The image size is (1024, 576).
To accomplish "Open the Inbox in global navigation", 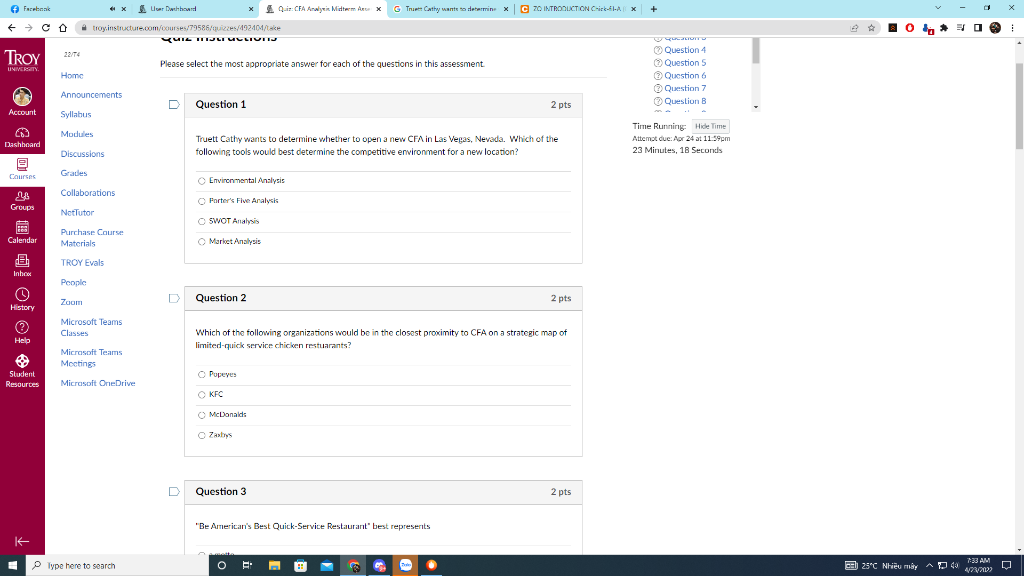I will coord(22,266).
